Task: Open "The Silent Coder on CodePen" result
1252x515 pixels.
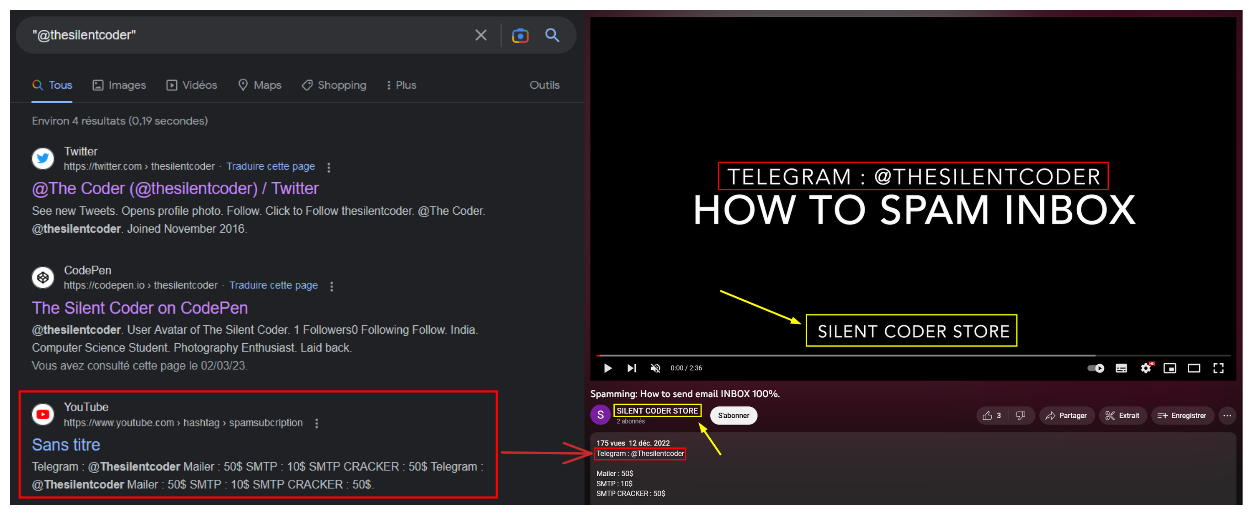Action: coord(140,307)
